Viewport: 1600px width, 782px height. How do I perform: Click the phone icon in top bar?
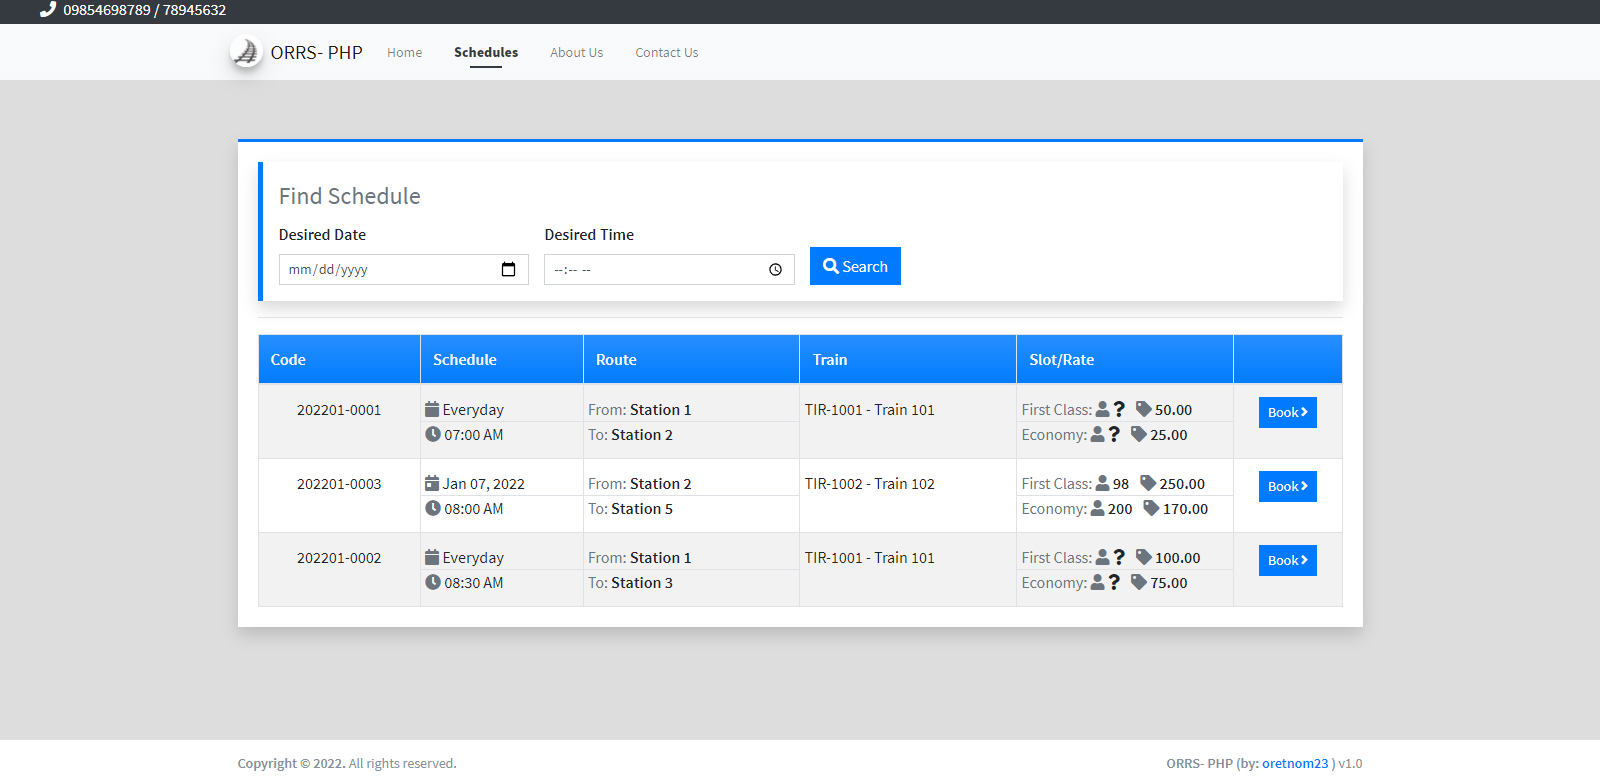pos(47,10)
